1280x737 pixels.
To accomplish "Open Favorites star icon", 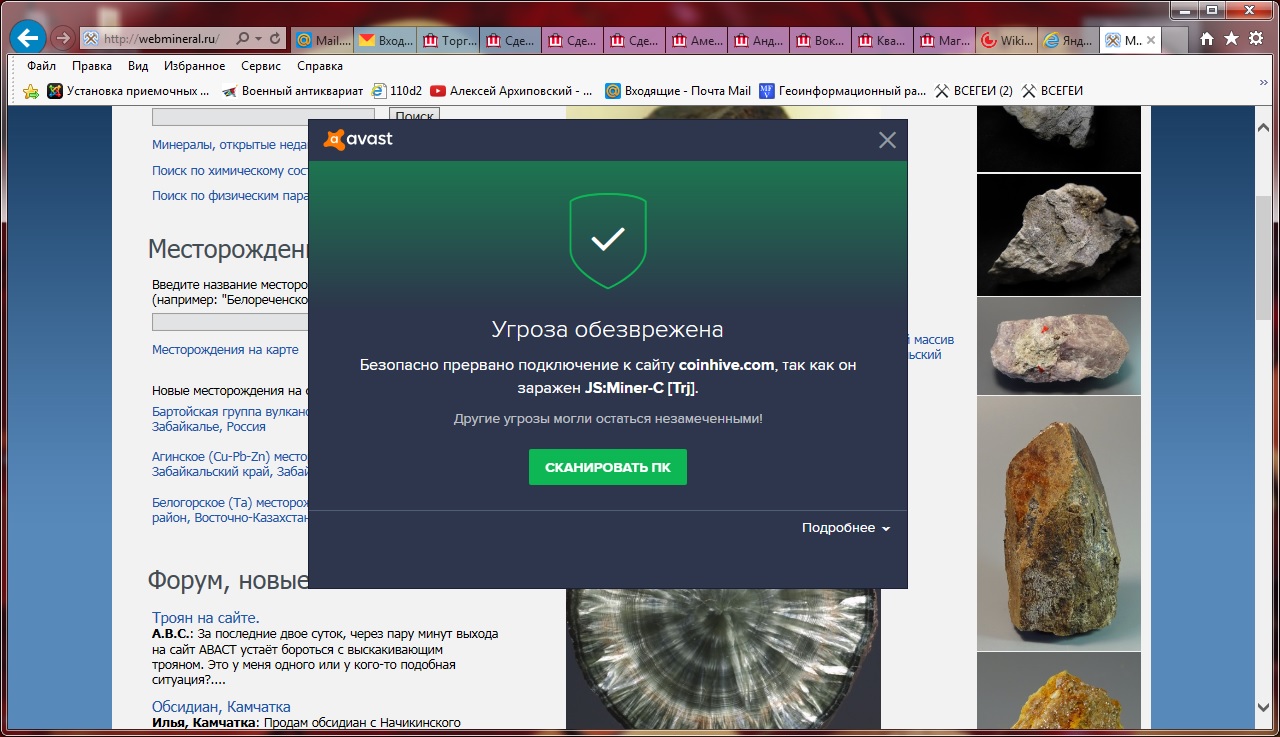I will coord(1231,39).
